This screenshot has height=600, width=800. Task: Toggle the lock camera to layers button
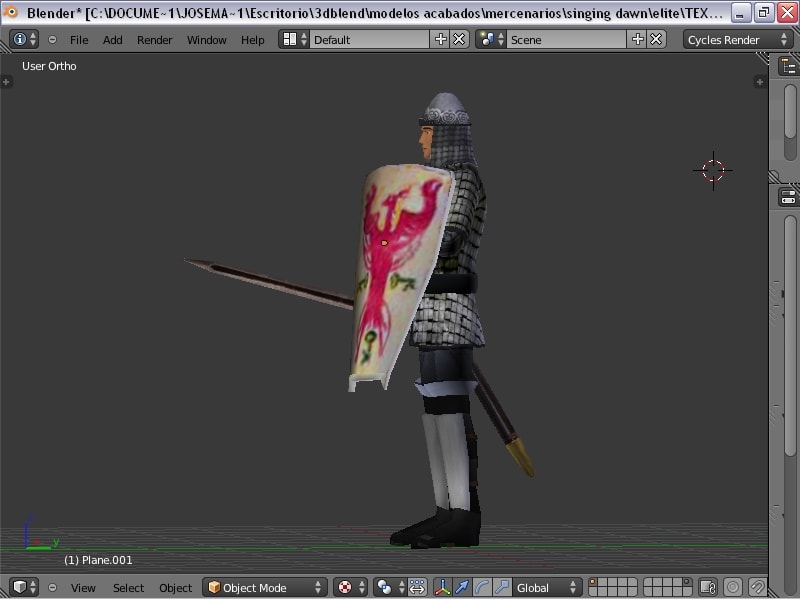point(708,587)
